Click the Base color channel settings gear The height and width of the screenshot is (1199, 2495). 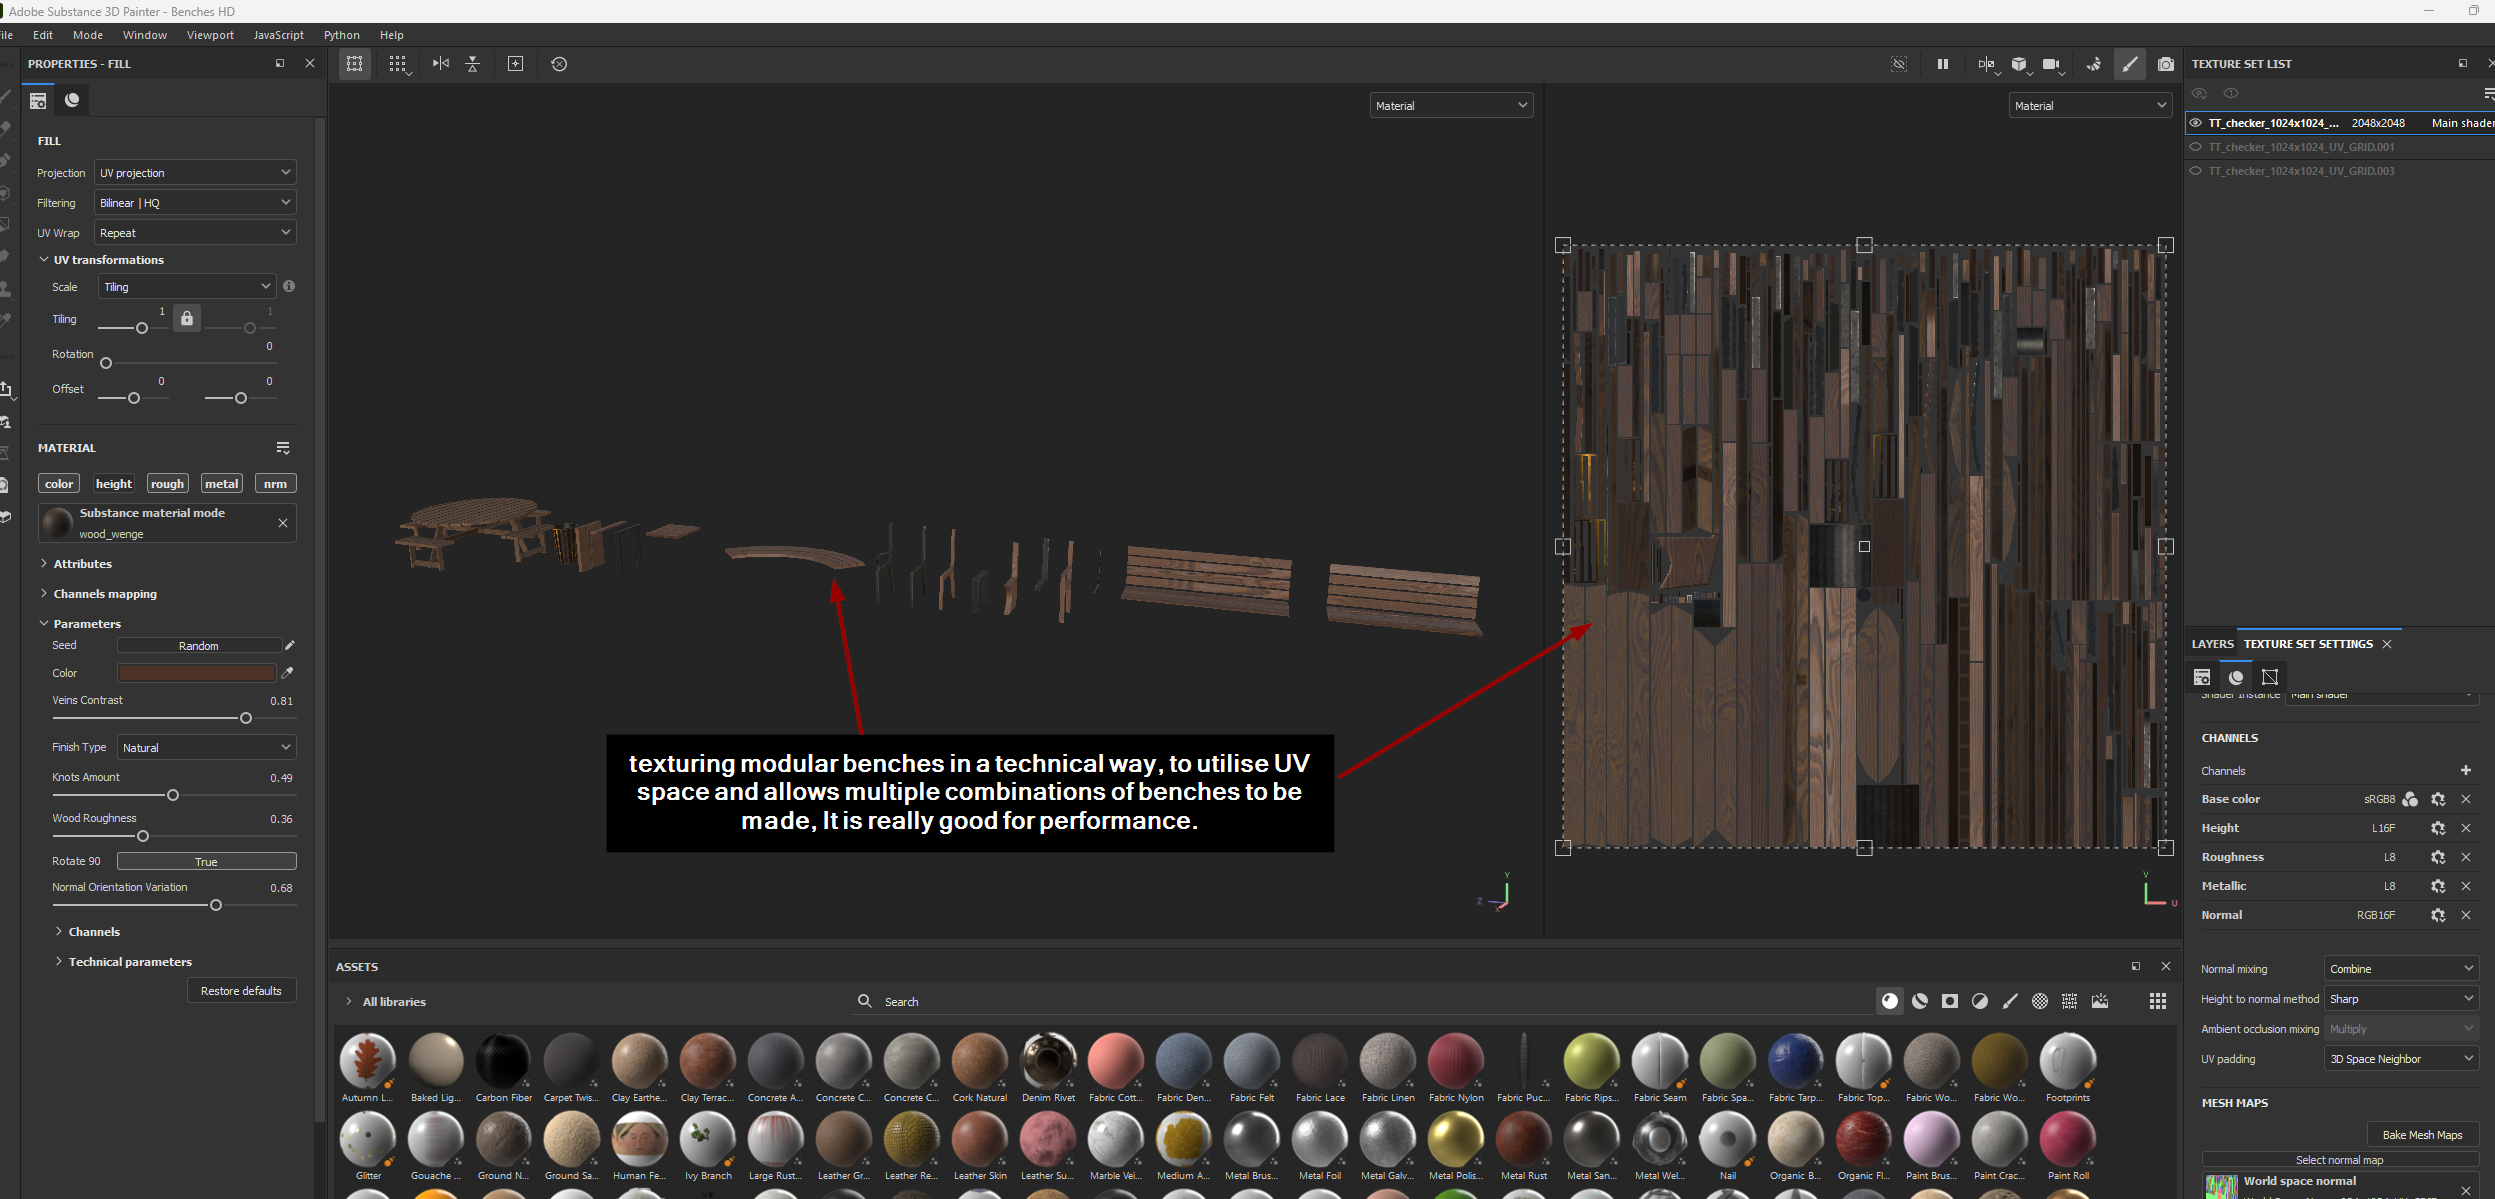click(2438, 799)
